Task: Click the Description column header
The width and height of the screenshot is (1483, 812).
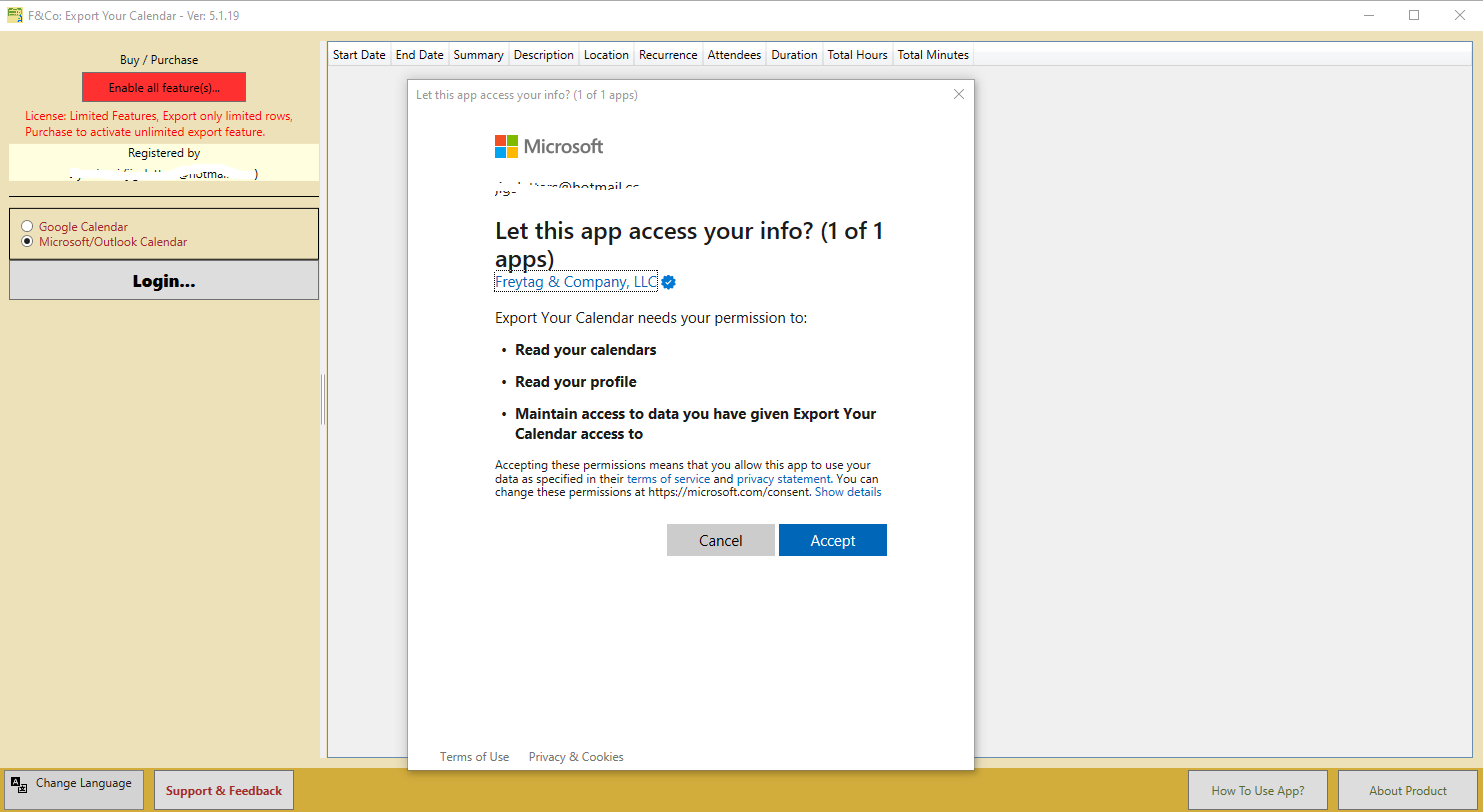Action: click(x=544, y=55)
